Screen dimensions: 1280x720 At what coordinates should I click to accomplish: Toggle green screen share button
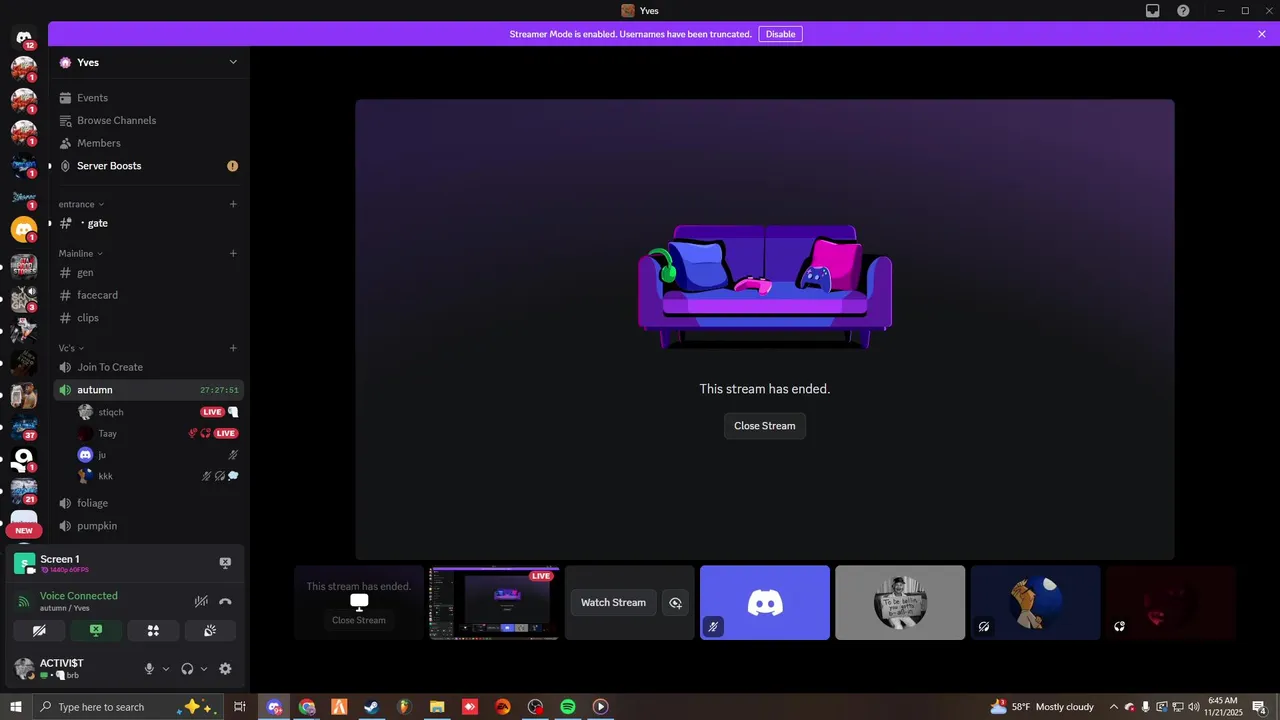[96, 631]
